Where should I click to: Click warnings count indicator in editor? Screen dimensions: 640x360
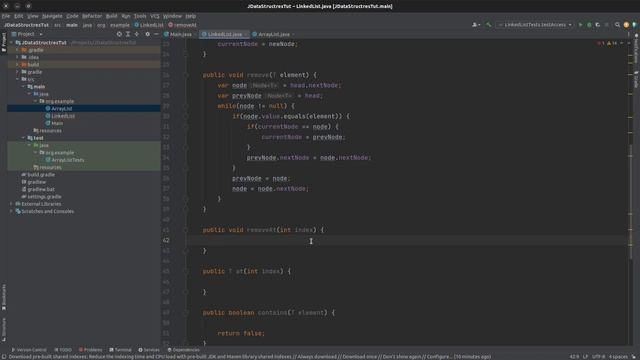pos(612,43)
